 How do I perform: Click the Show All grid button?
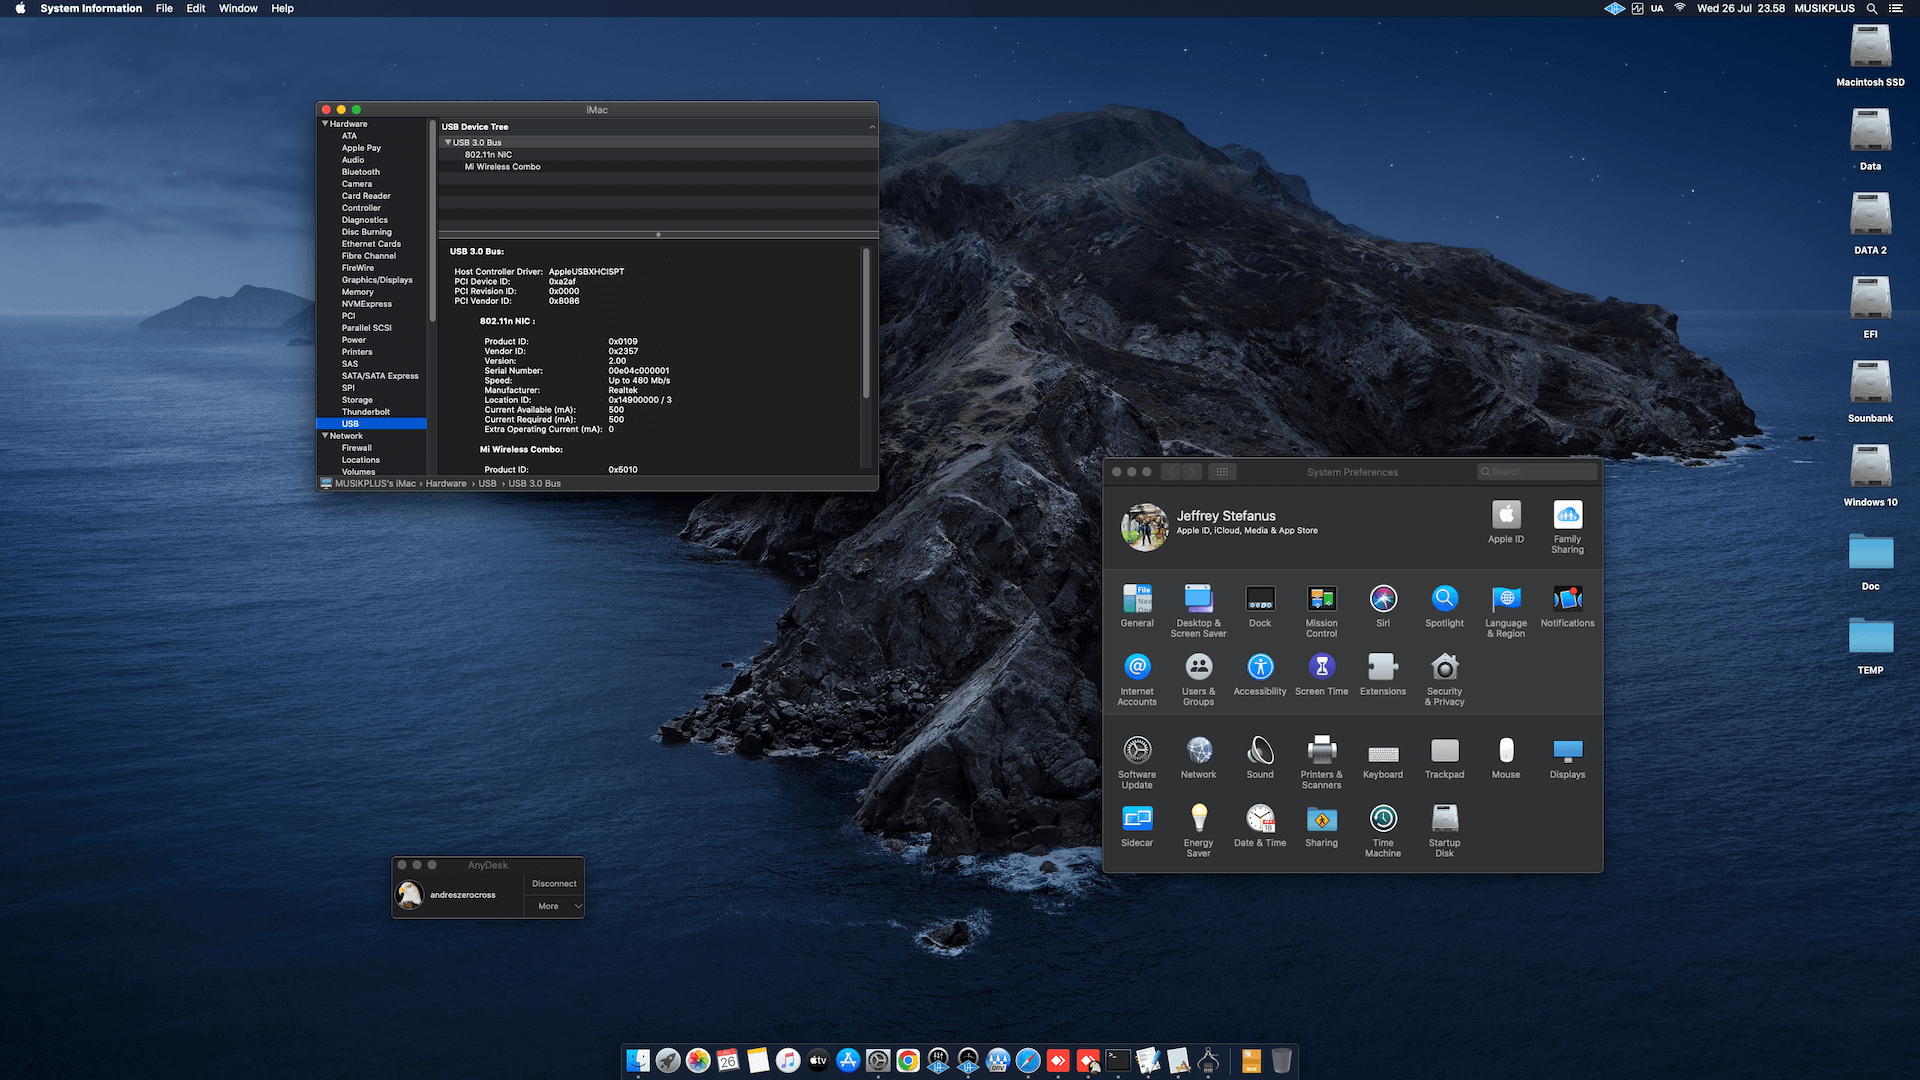(1222, 472)
